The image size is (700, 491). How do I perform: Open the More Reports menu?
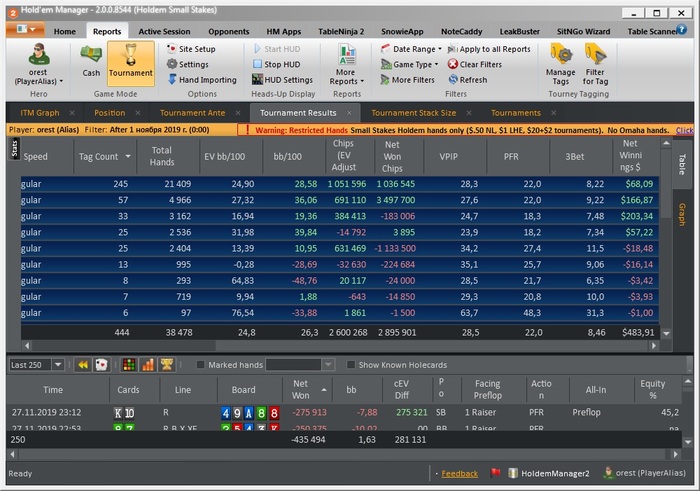click(346, 64)
